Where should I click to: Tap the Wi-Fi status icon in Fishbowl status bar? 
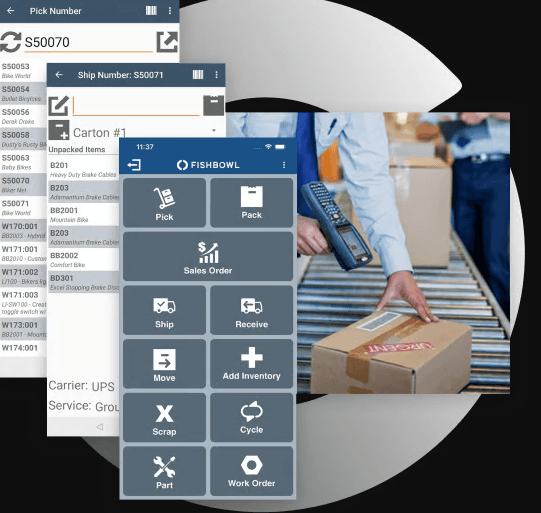click(268, 147)
